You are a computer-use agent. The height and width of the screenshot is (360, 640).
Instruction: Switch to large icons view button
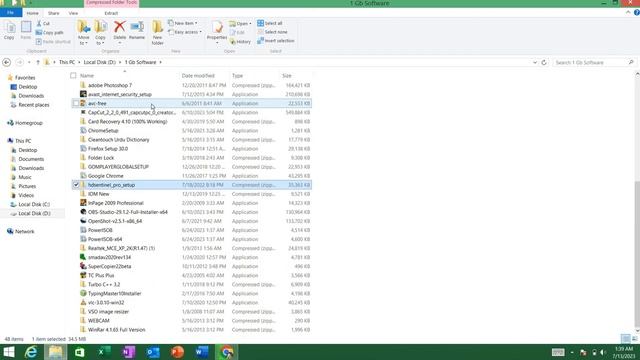[635, 339]
